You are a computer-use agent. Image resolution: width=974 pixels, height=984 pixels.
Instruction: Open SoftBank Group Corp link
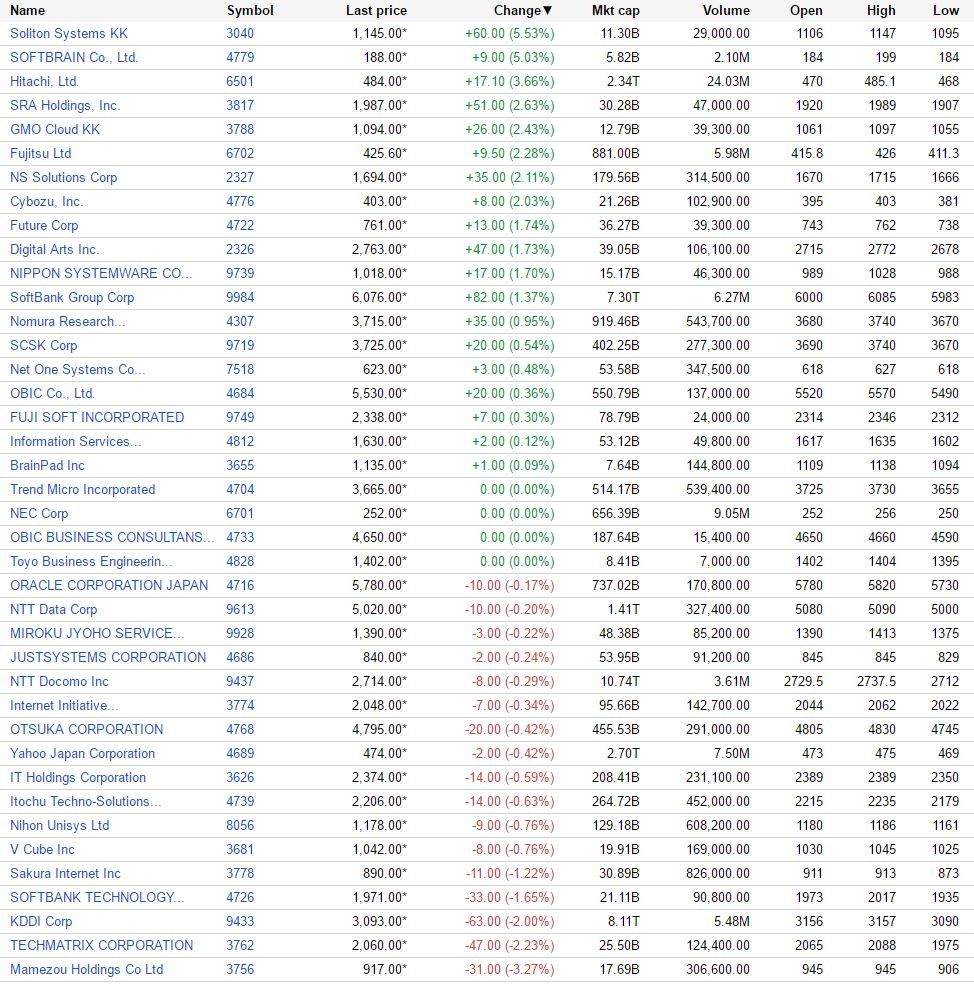click(x=72, y=297)
